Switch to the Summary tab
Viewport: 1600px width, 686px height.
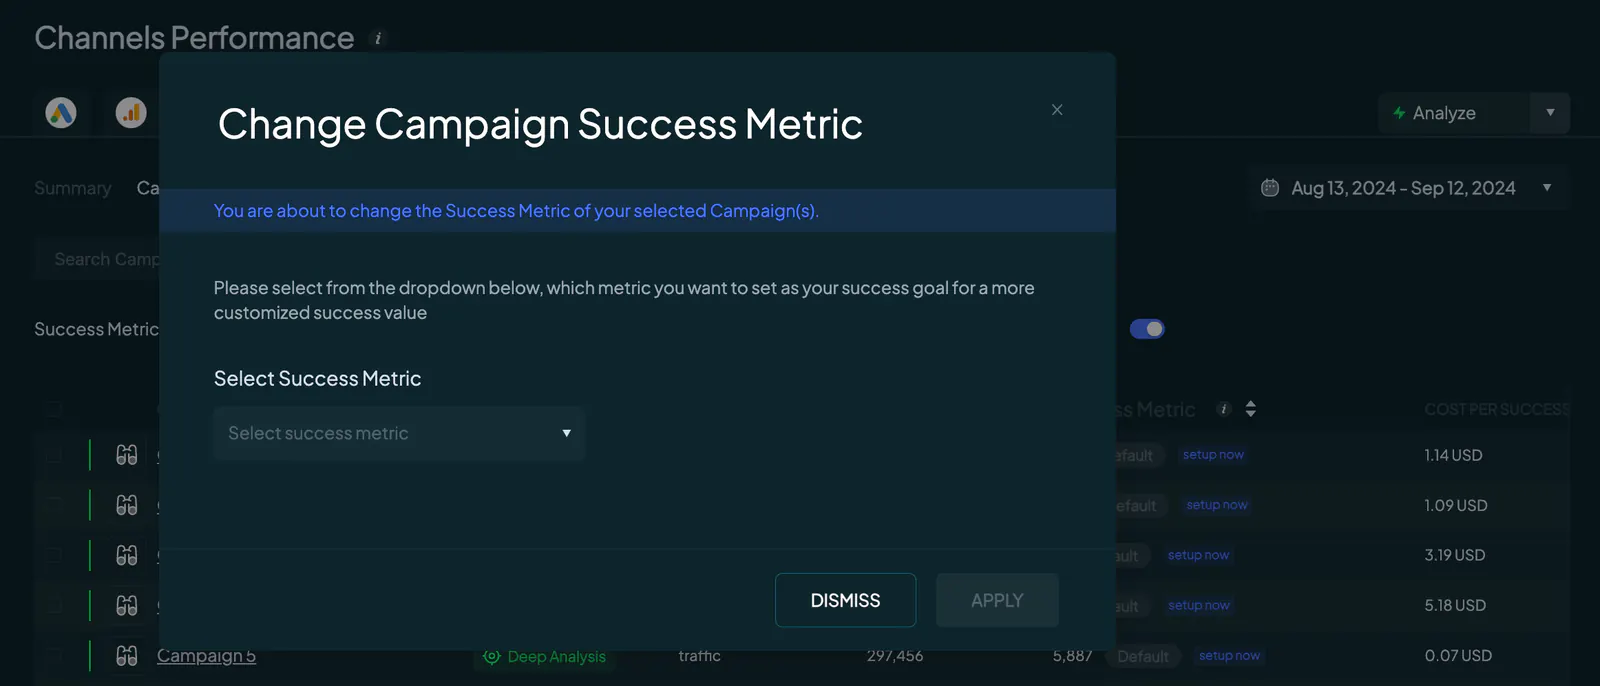pos(73,188)
